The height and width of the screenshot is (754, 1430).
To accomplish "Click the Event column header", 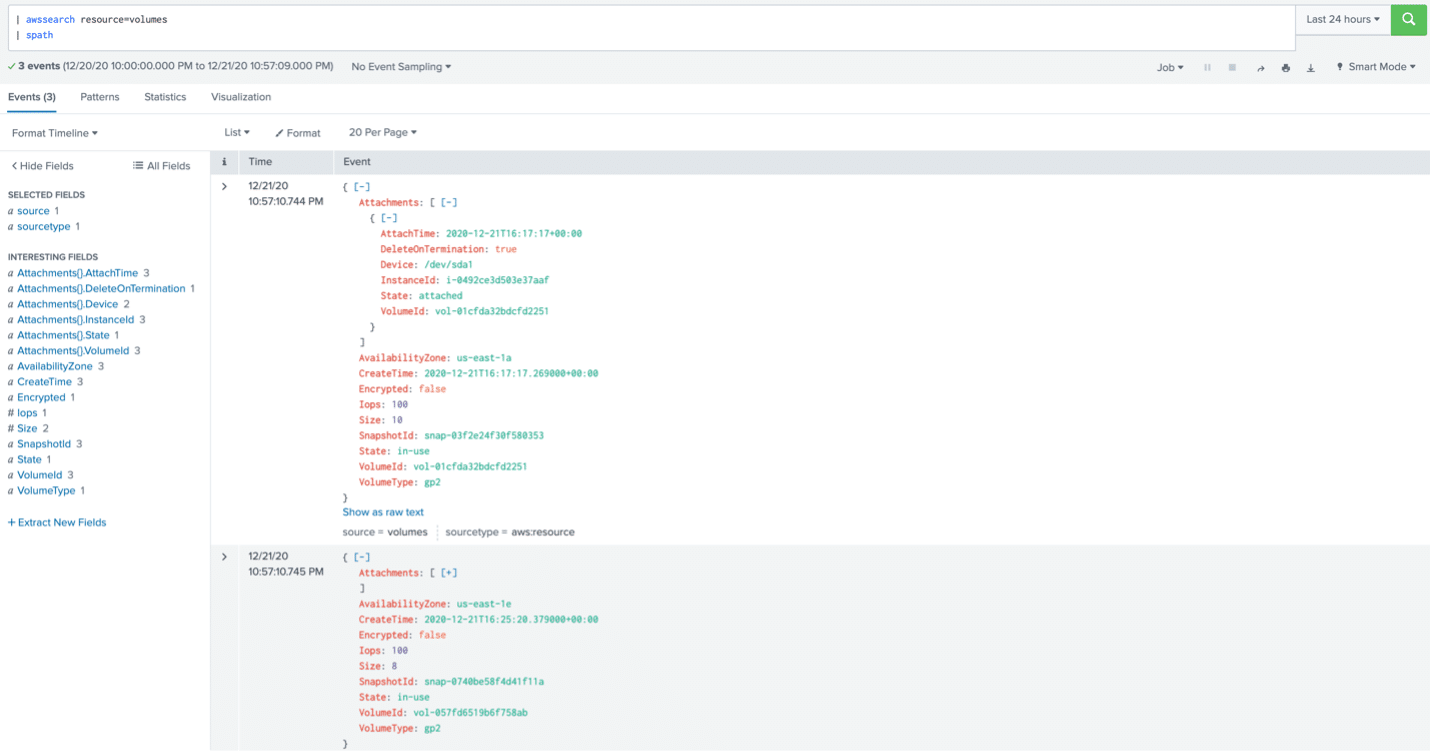I will (x=357, y=162).
